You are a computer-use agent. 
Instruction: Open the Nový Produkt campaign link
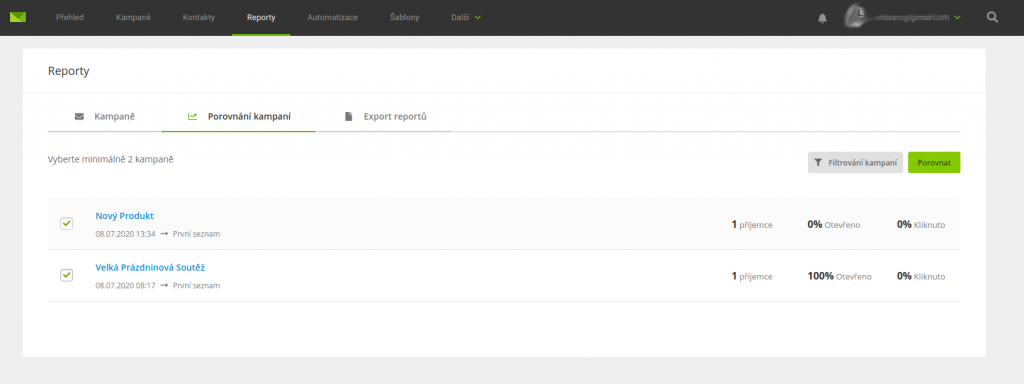point(124,216)
